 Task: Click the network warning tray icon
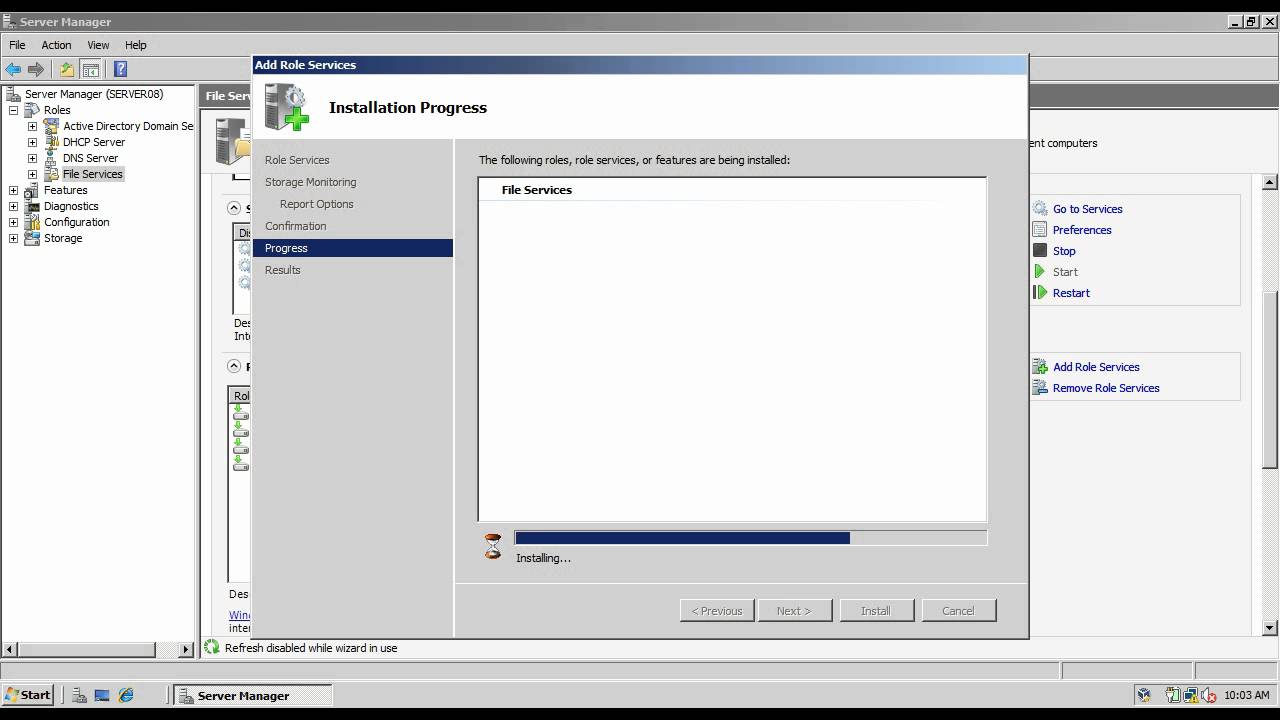(x=1190, y=695)
